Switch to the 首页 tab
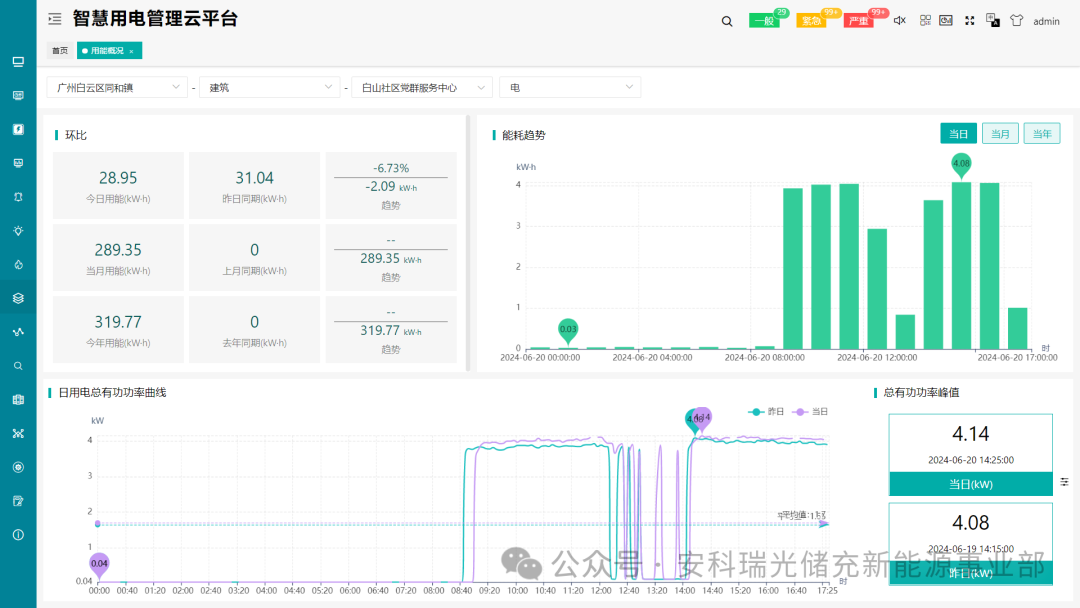Screen dimensions: 1080x608 (x=60, y=50)
